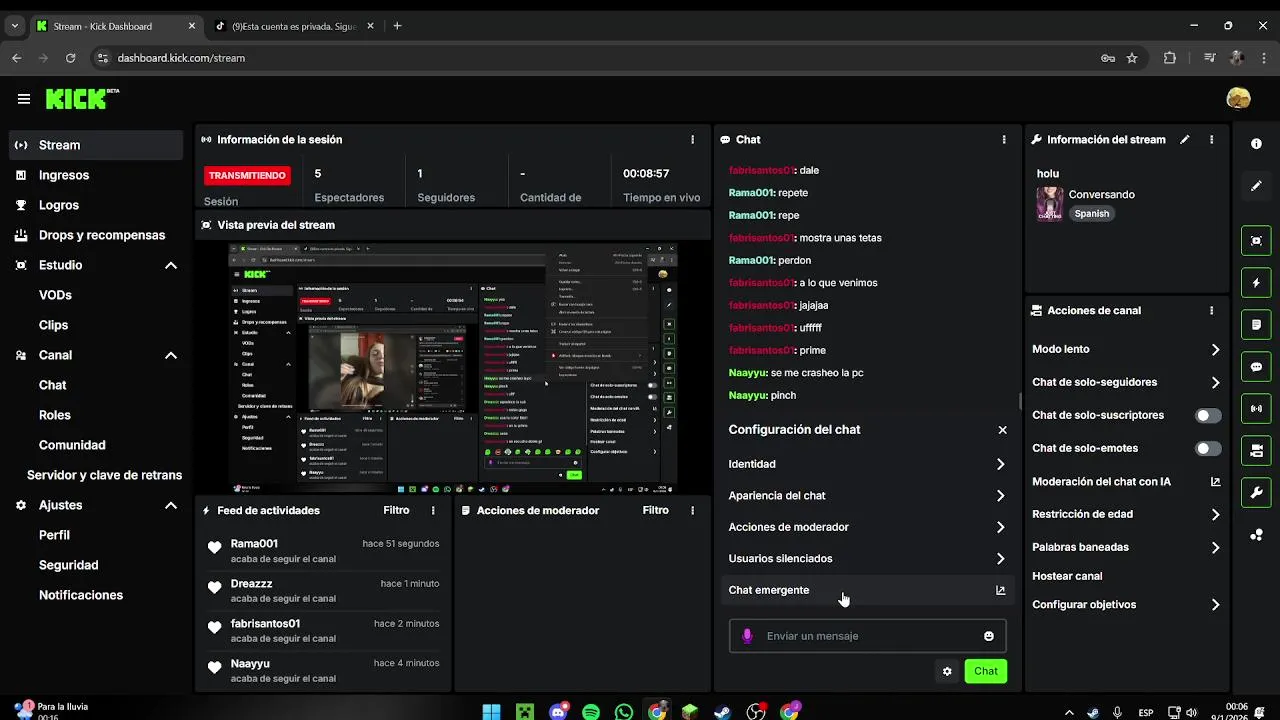Click the Enviar un mensaje input field
The height and width of the screenshot is (720, 1280).
click(x=867, y=636)
